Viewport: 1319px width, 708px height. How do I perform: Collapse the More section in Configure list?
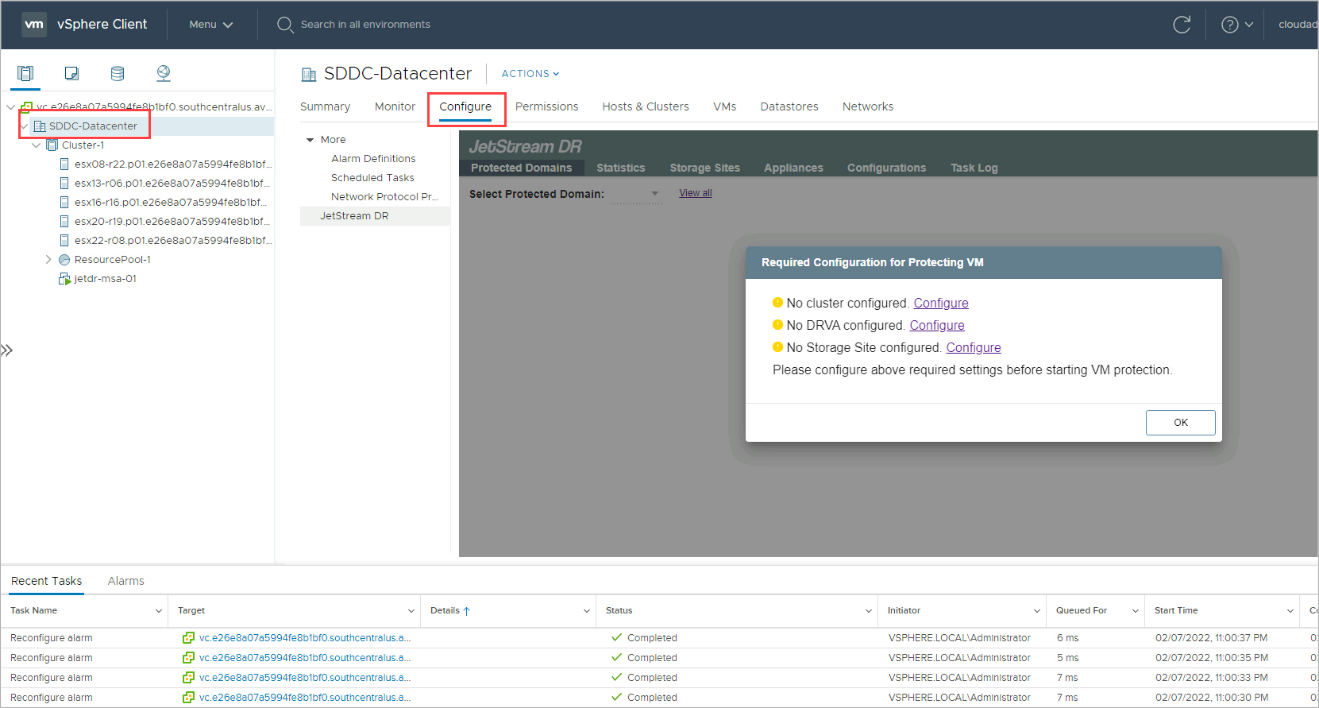[x=309, y=140]
